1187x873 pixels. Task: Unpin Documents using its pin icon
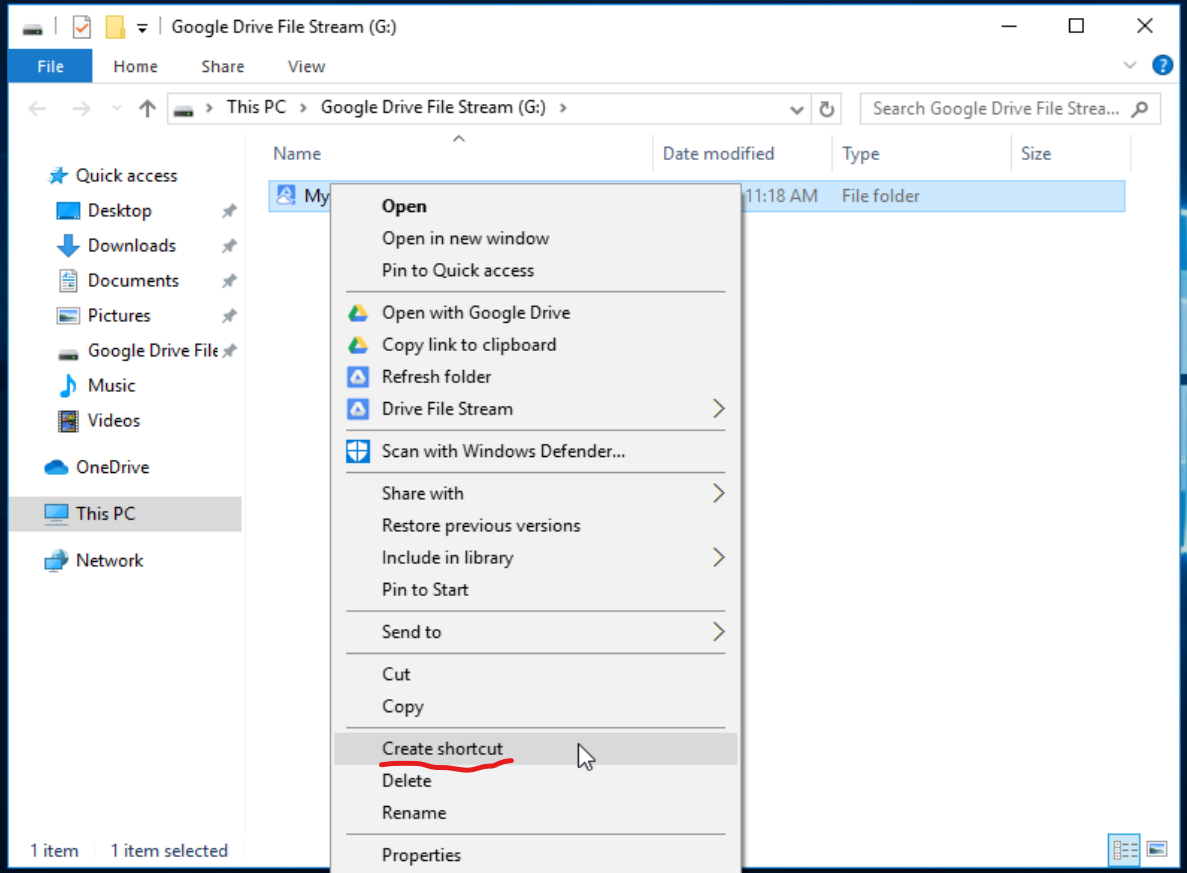click(229, 281)
